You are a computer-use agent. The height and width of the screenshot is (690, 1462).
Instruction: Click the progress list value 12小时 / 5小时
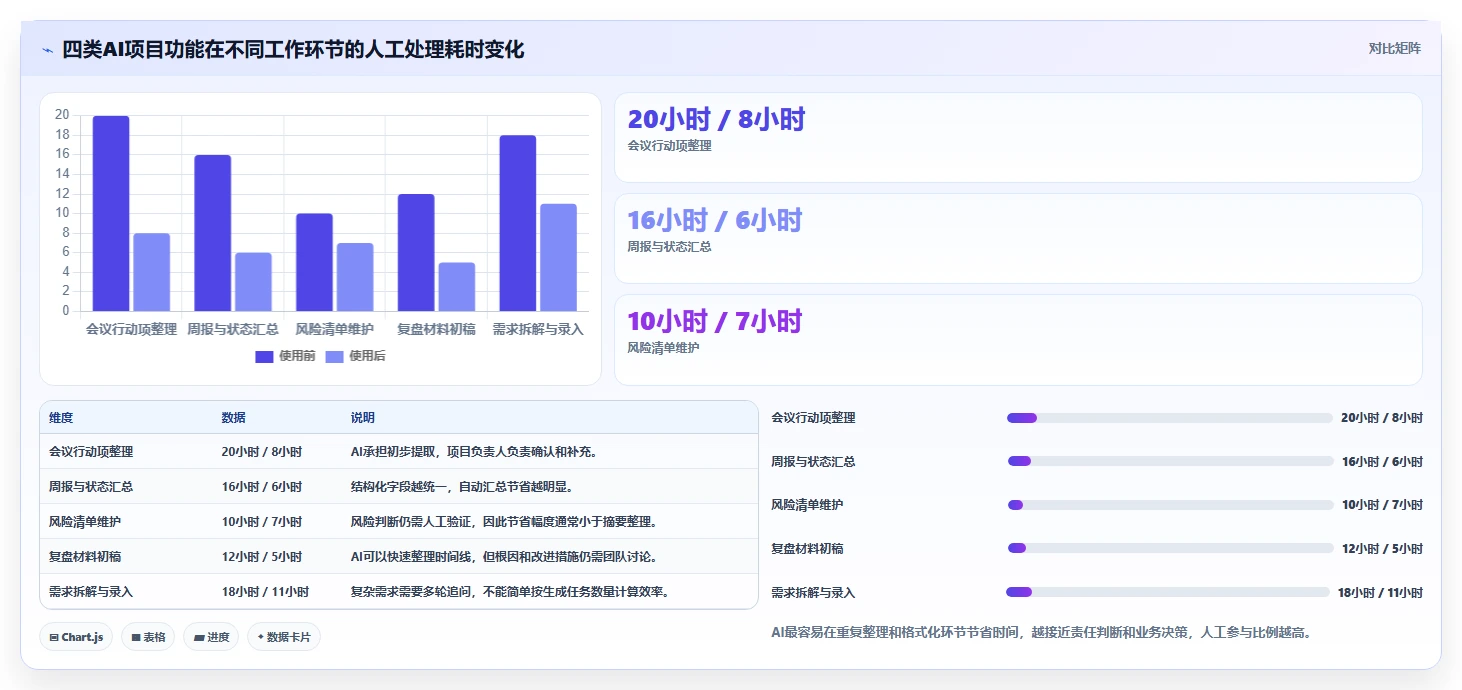click(1382, 549)
